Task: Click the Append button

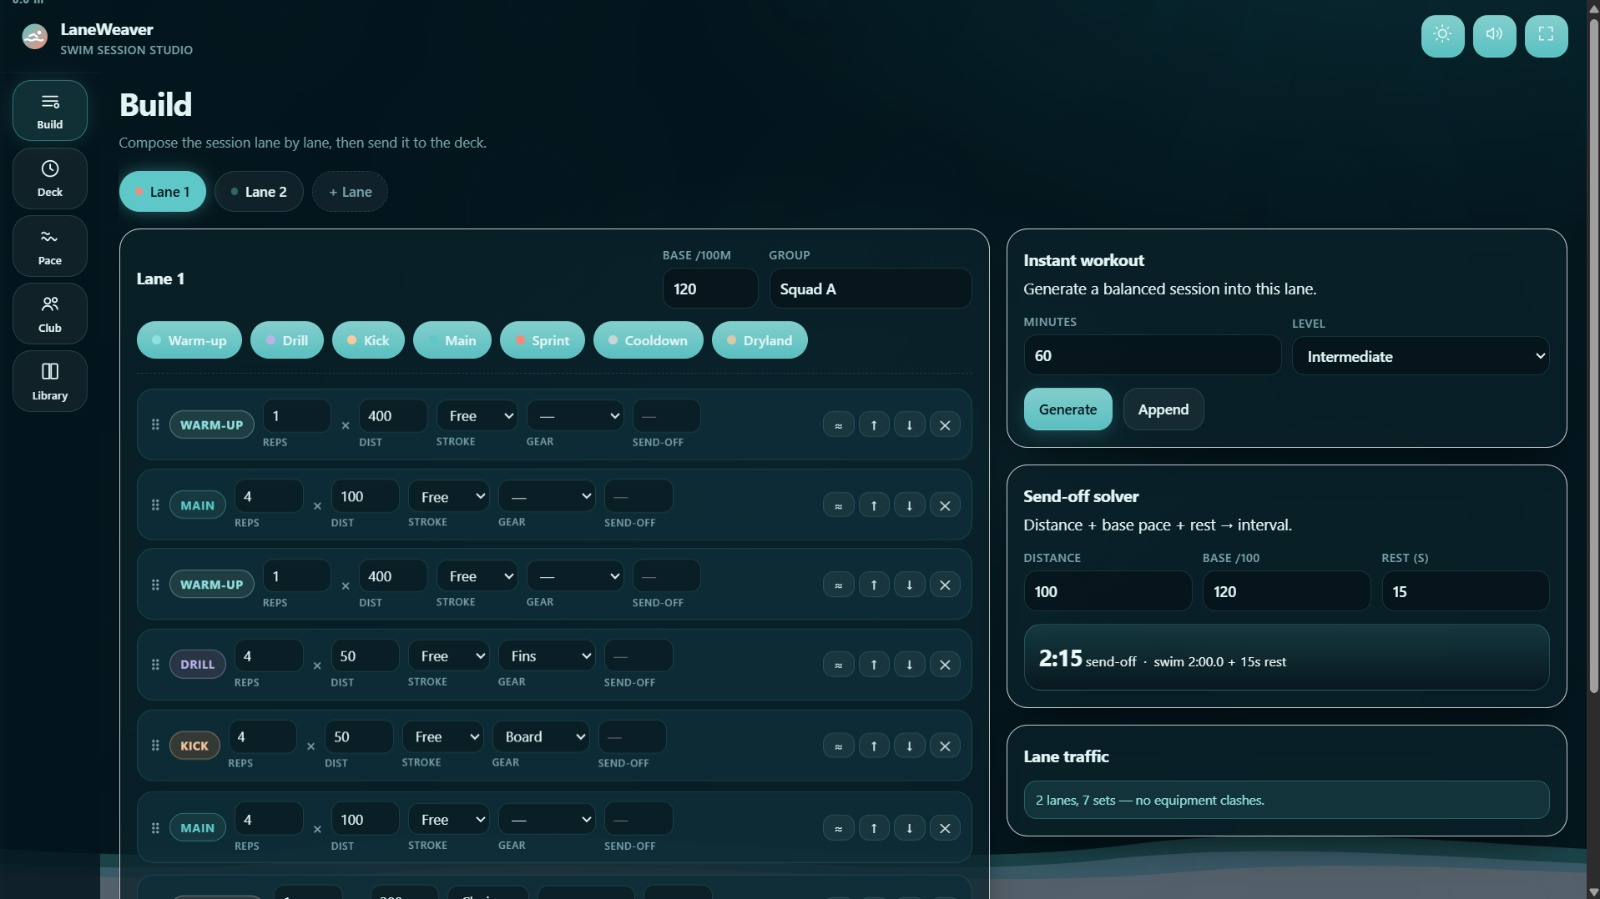Action: tap(1163, 410)
